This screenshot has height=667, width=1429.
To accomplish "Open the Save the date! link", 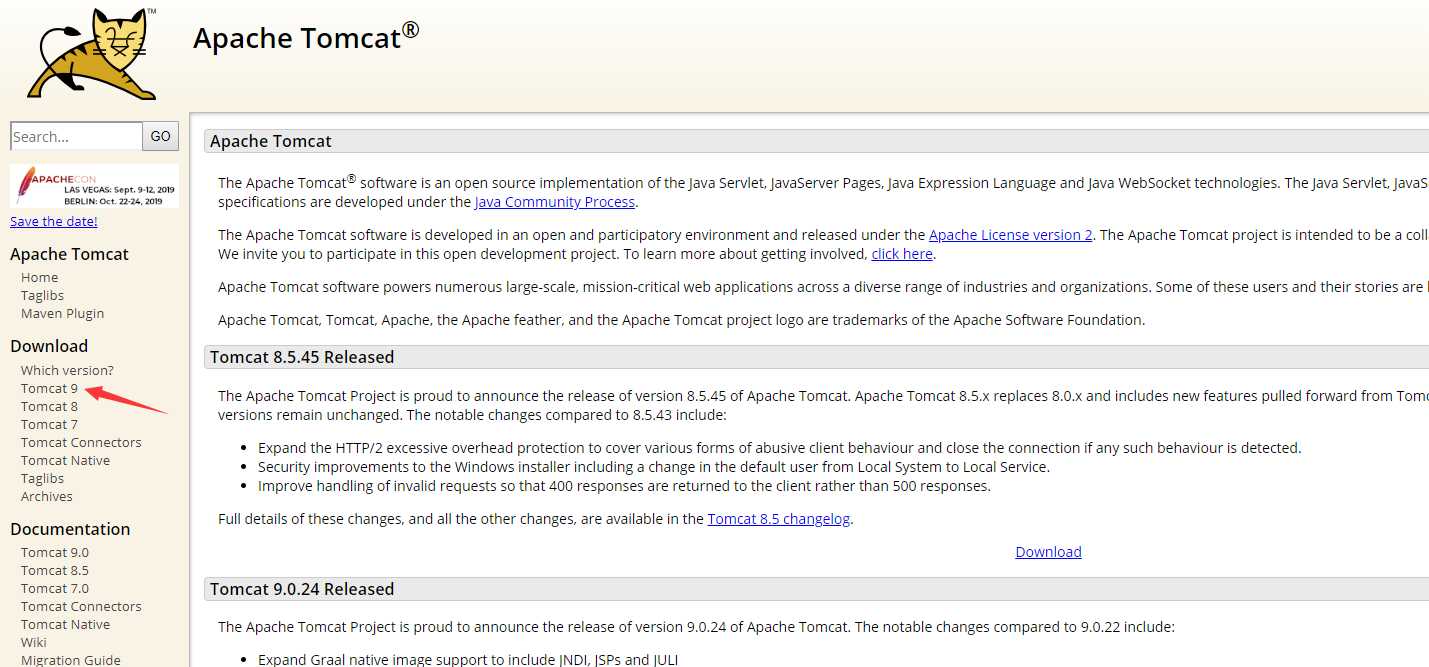I will [54, 221].
